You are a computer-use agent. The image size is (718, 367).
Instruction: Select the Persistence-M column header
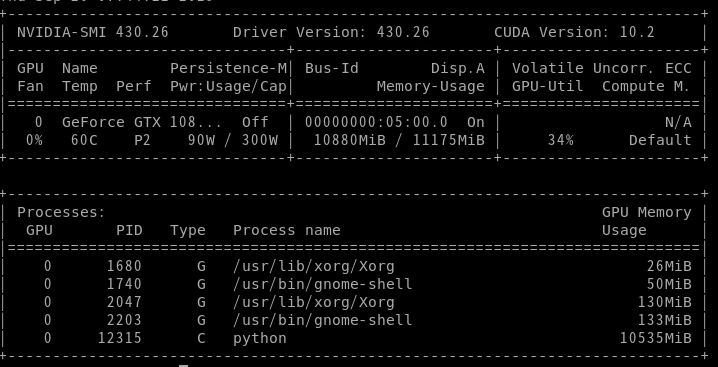click(x=228, y=68)
